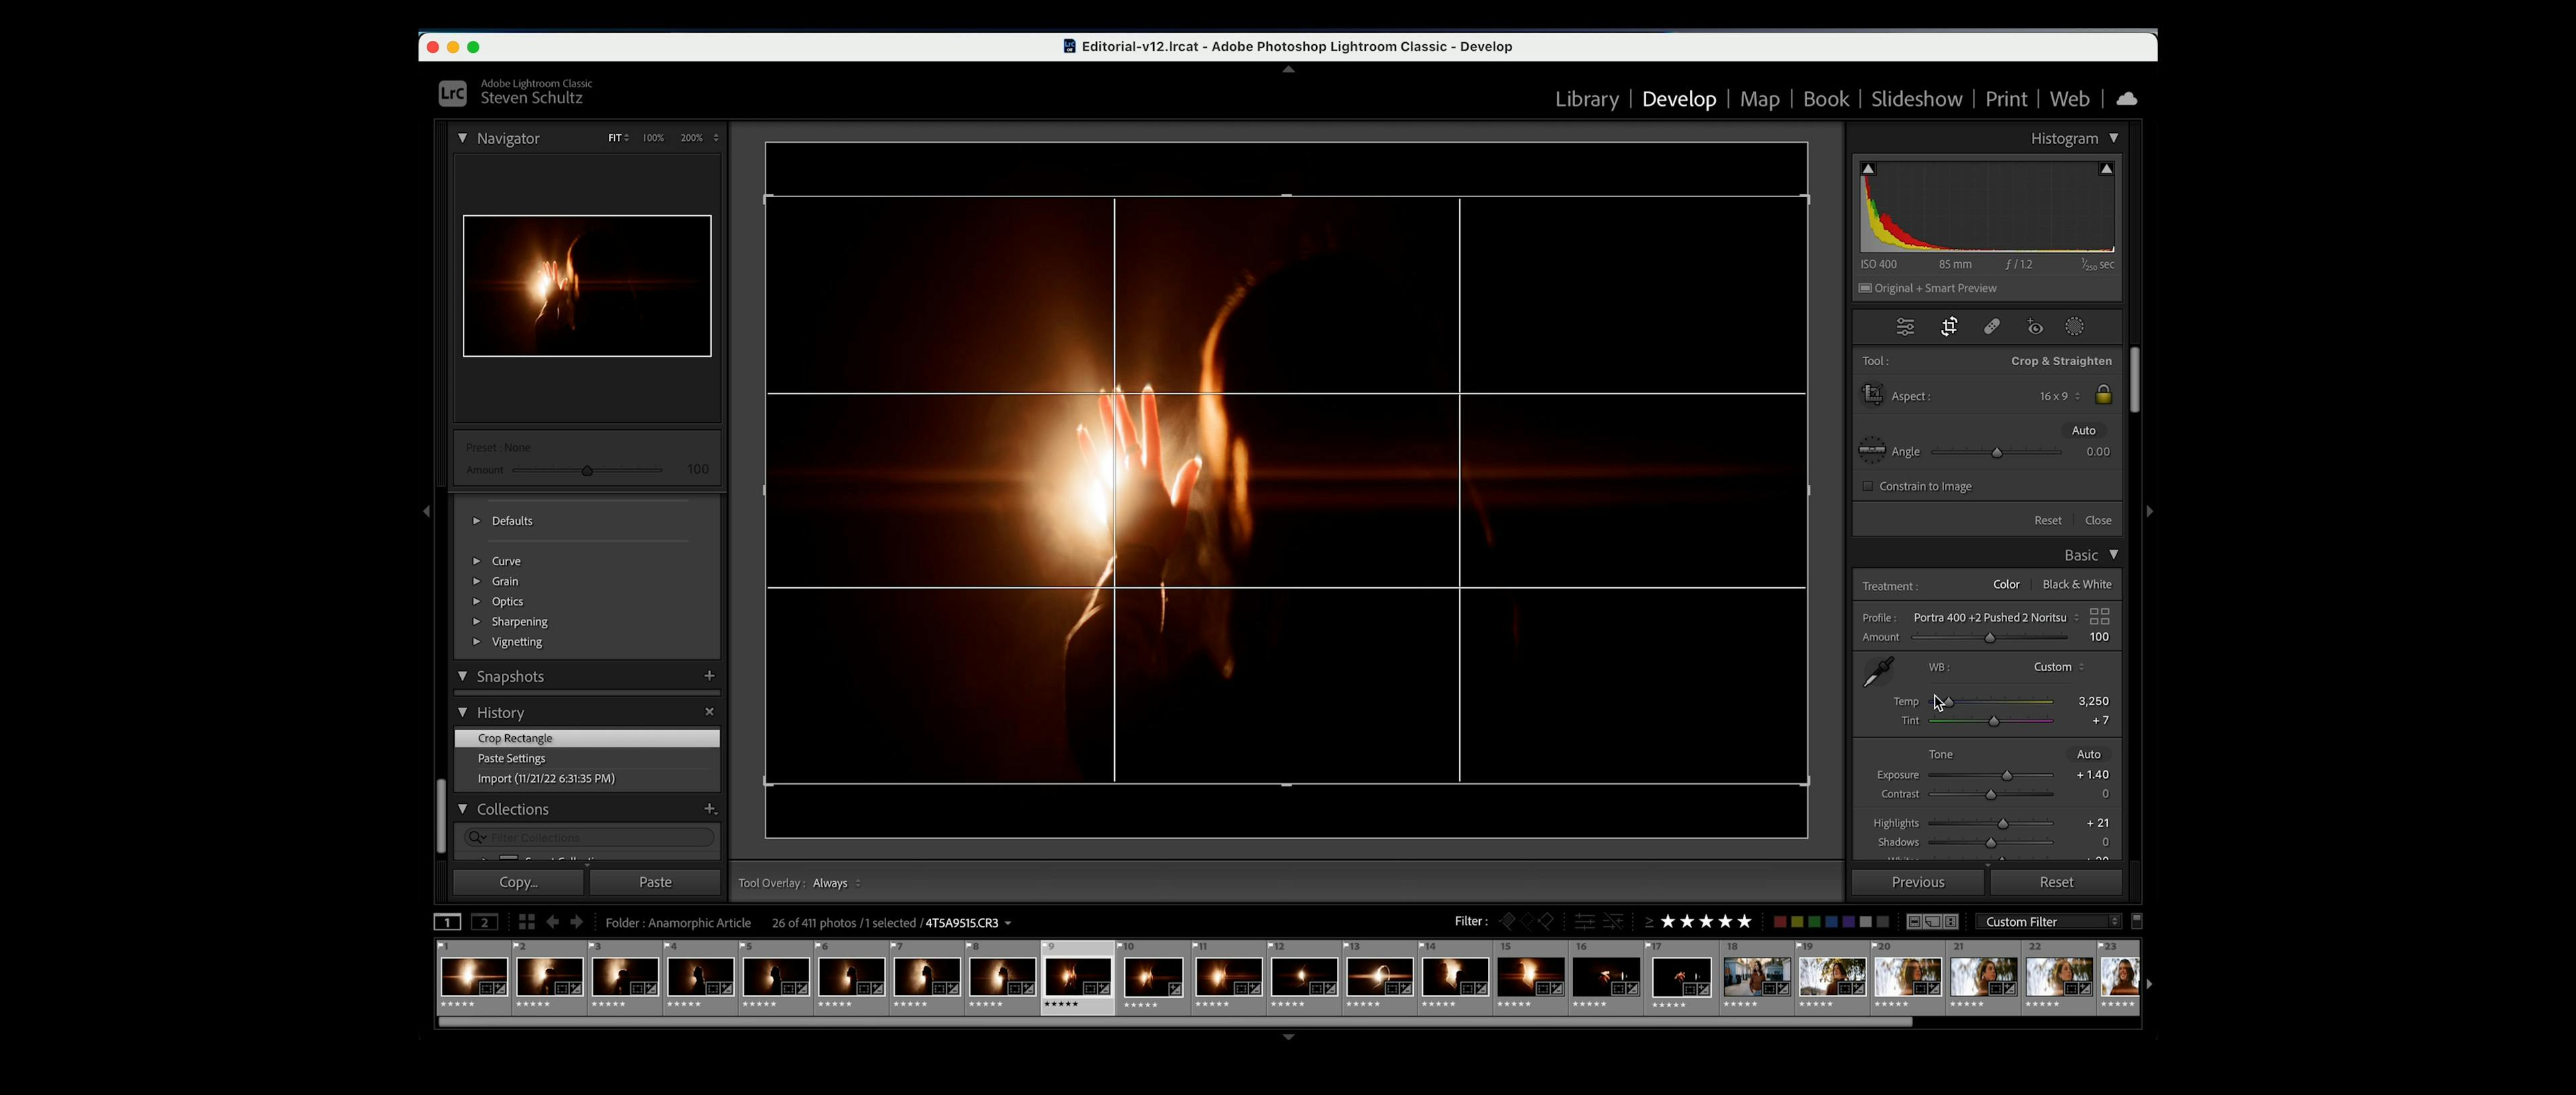Enable Constrain to Image checkbox

tap(1867, 486)
